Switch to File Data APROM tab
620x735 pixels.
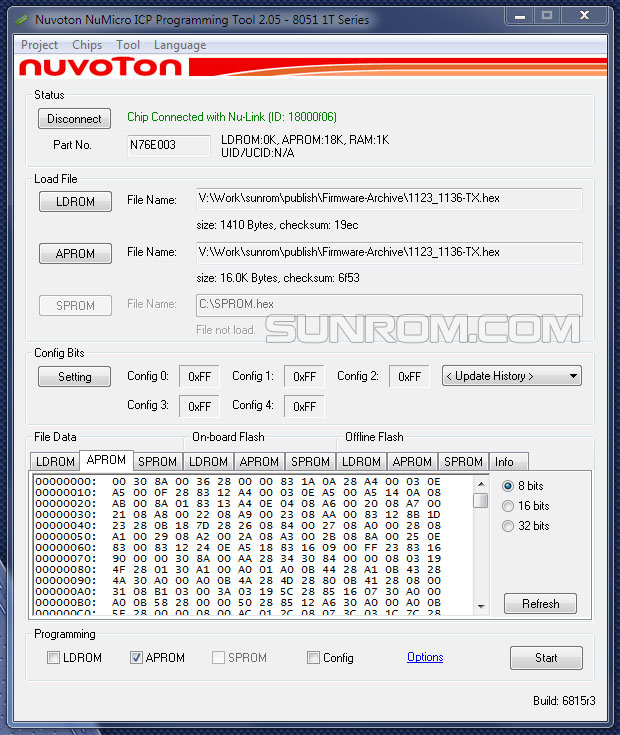pos(106,460)
